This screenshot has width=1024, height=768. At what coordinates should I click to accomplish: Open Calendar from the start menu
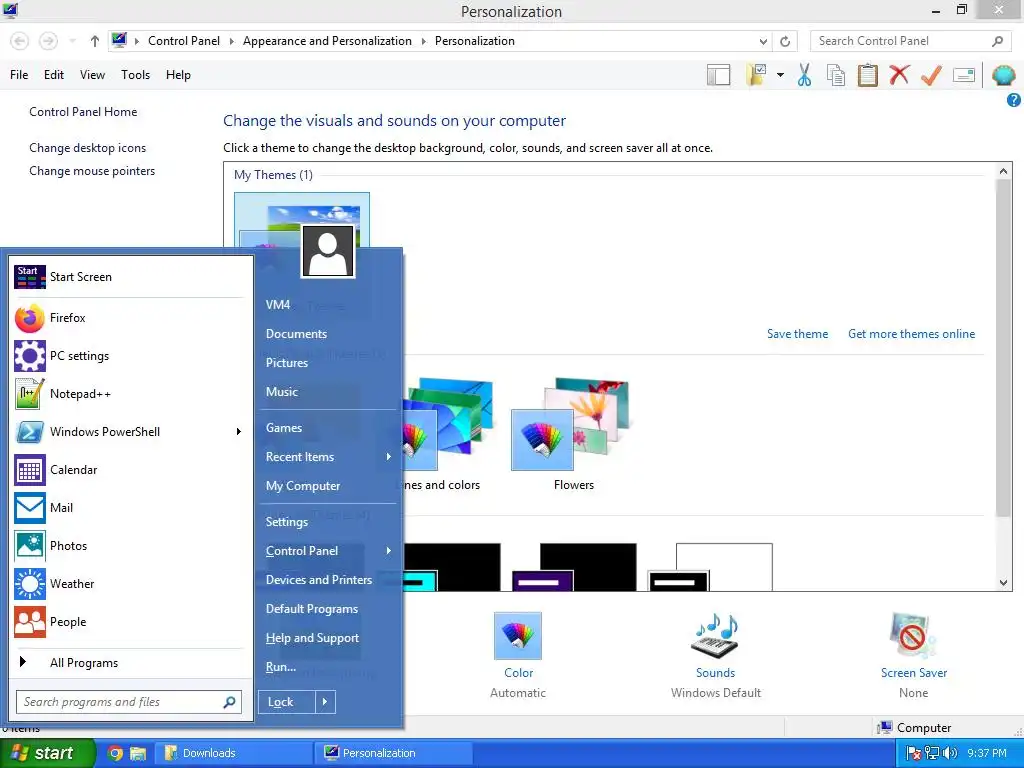(x=128, y=470)
